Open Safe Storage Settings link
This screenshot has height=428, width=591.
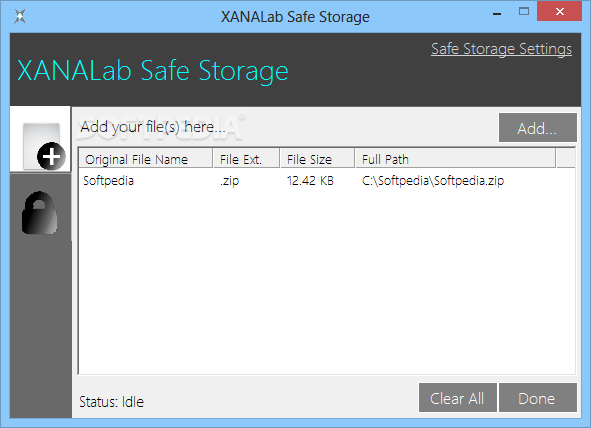[x=501, y=49]
